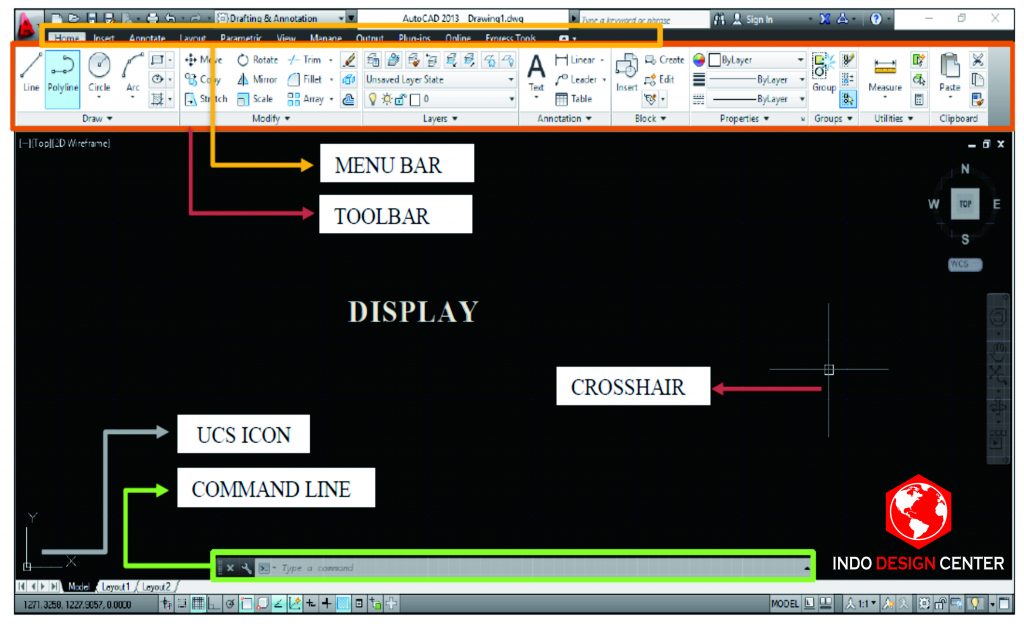Image resolution: width=1024 pixels, height=624 pixels.
Task: Open the Unsaved Layer State dropdown
Action: 440,80
